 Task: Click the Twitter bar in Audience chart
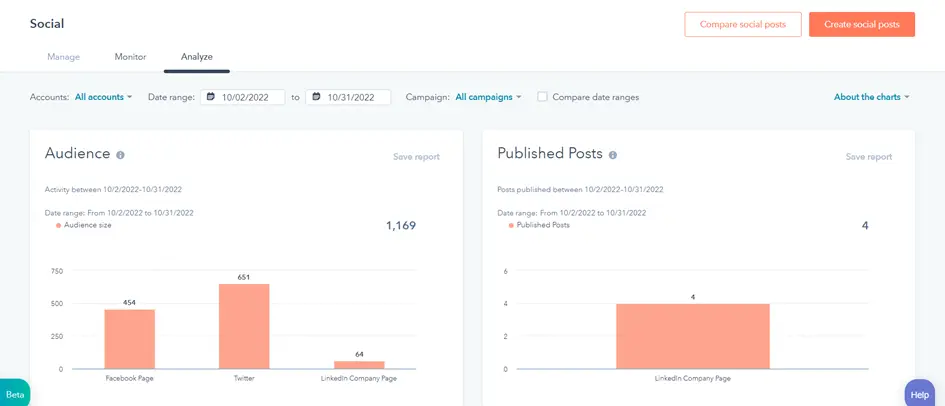click(244, 326)
